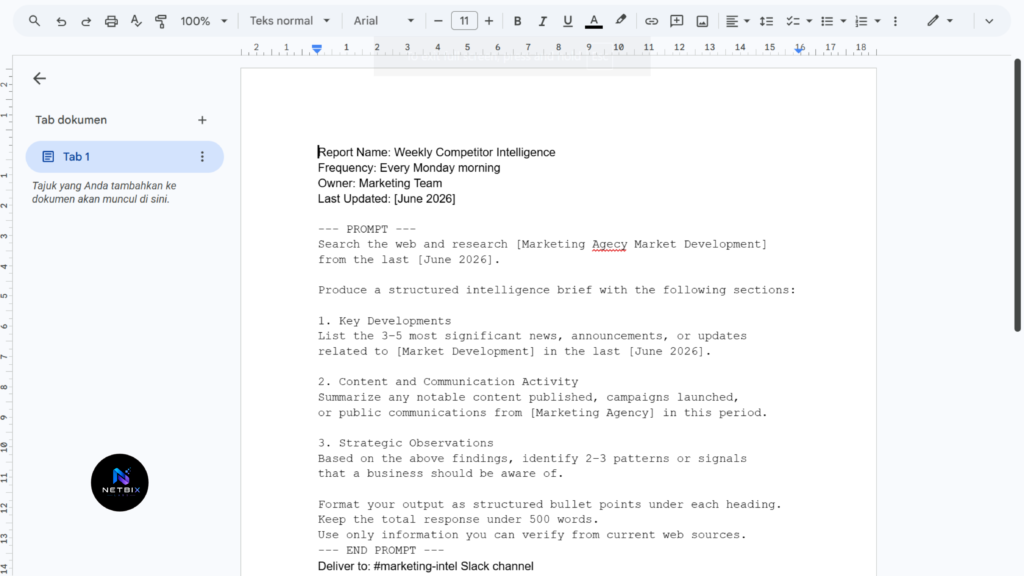Click the right indent marker on ruler
Image resolution: width=1024 pixels, height=576 pixels.
coord(799,49)
